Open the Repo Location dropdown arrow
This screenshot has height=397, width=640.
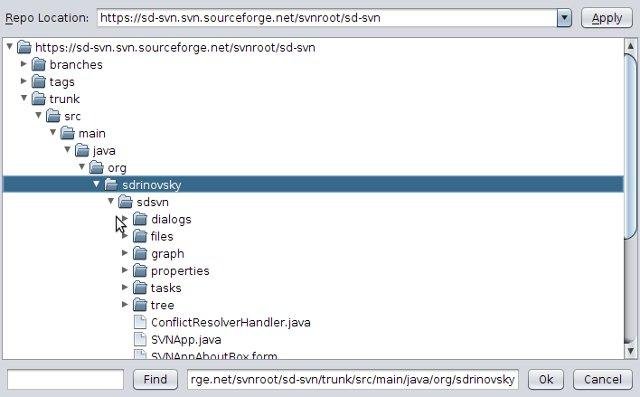tap(564, 18)
